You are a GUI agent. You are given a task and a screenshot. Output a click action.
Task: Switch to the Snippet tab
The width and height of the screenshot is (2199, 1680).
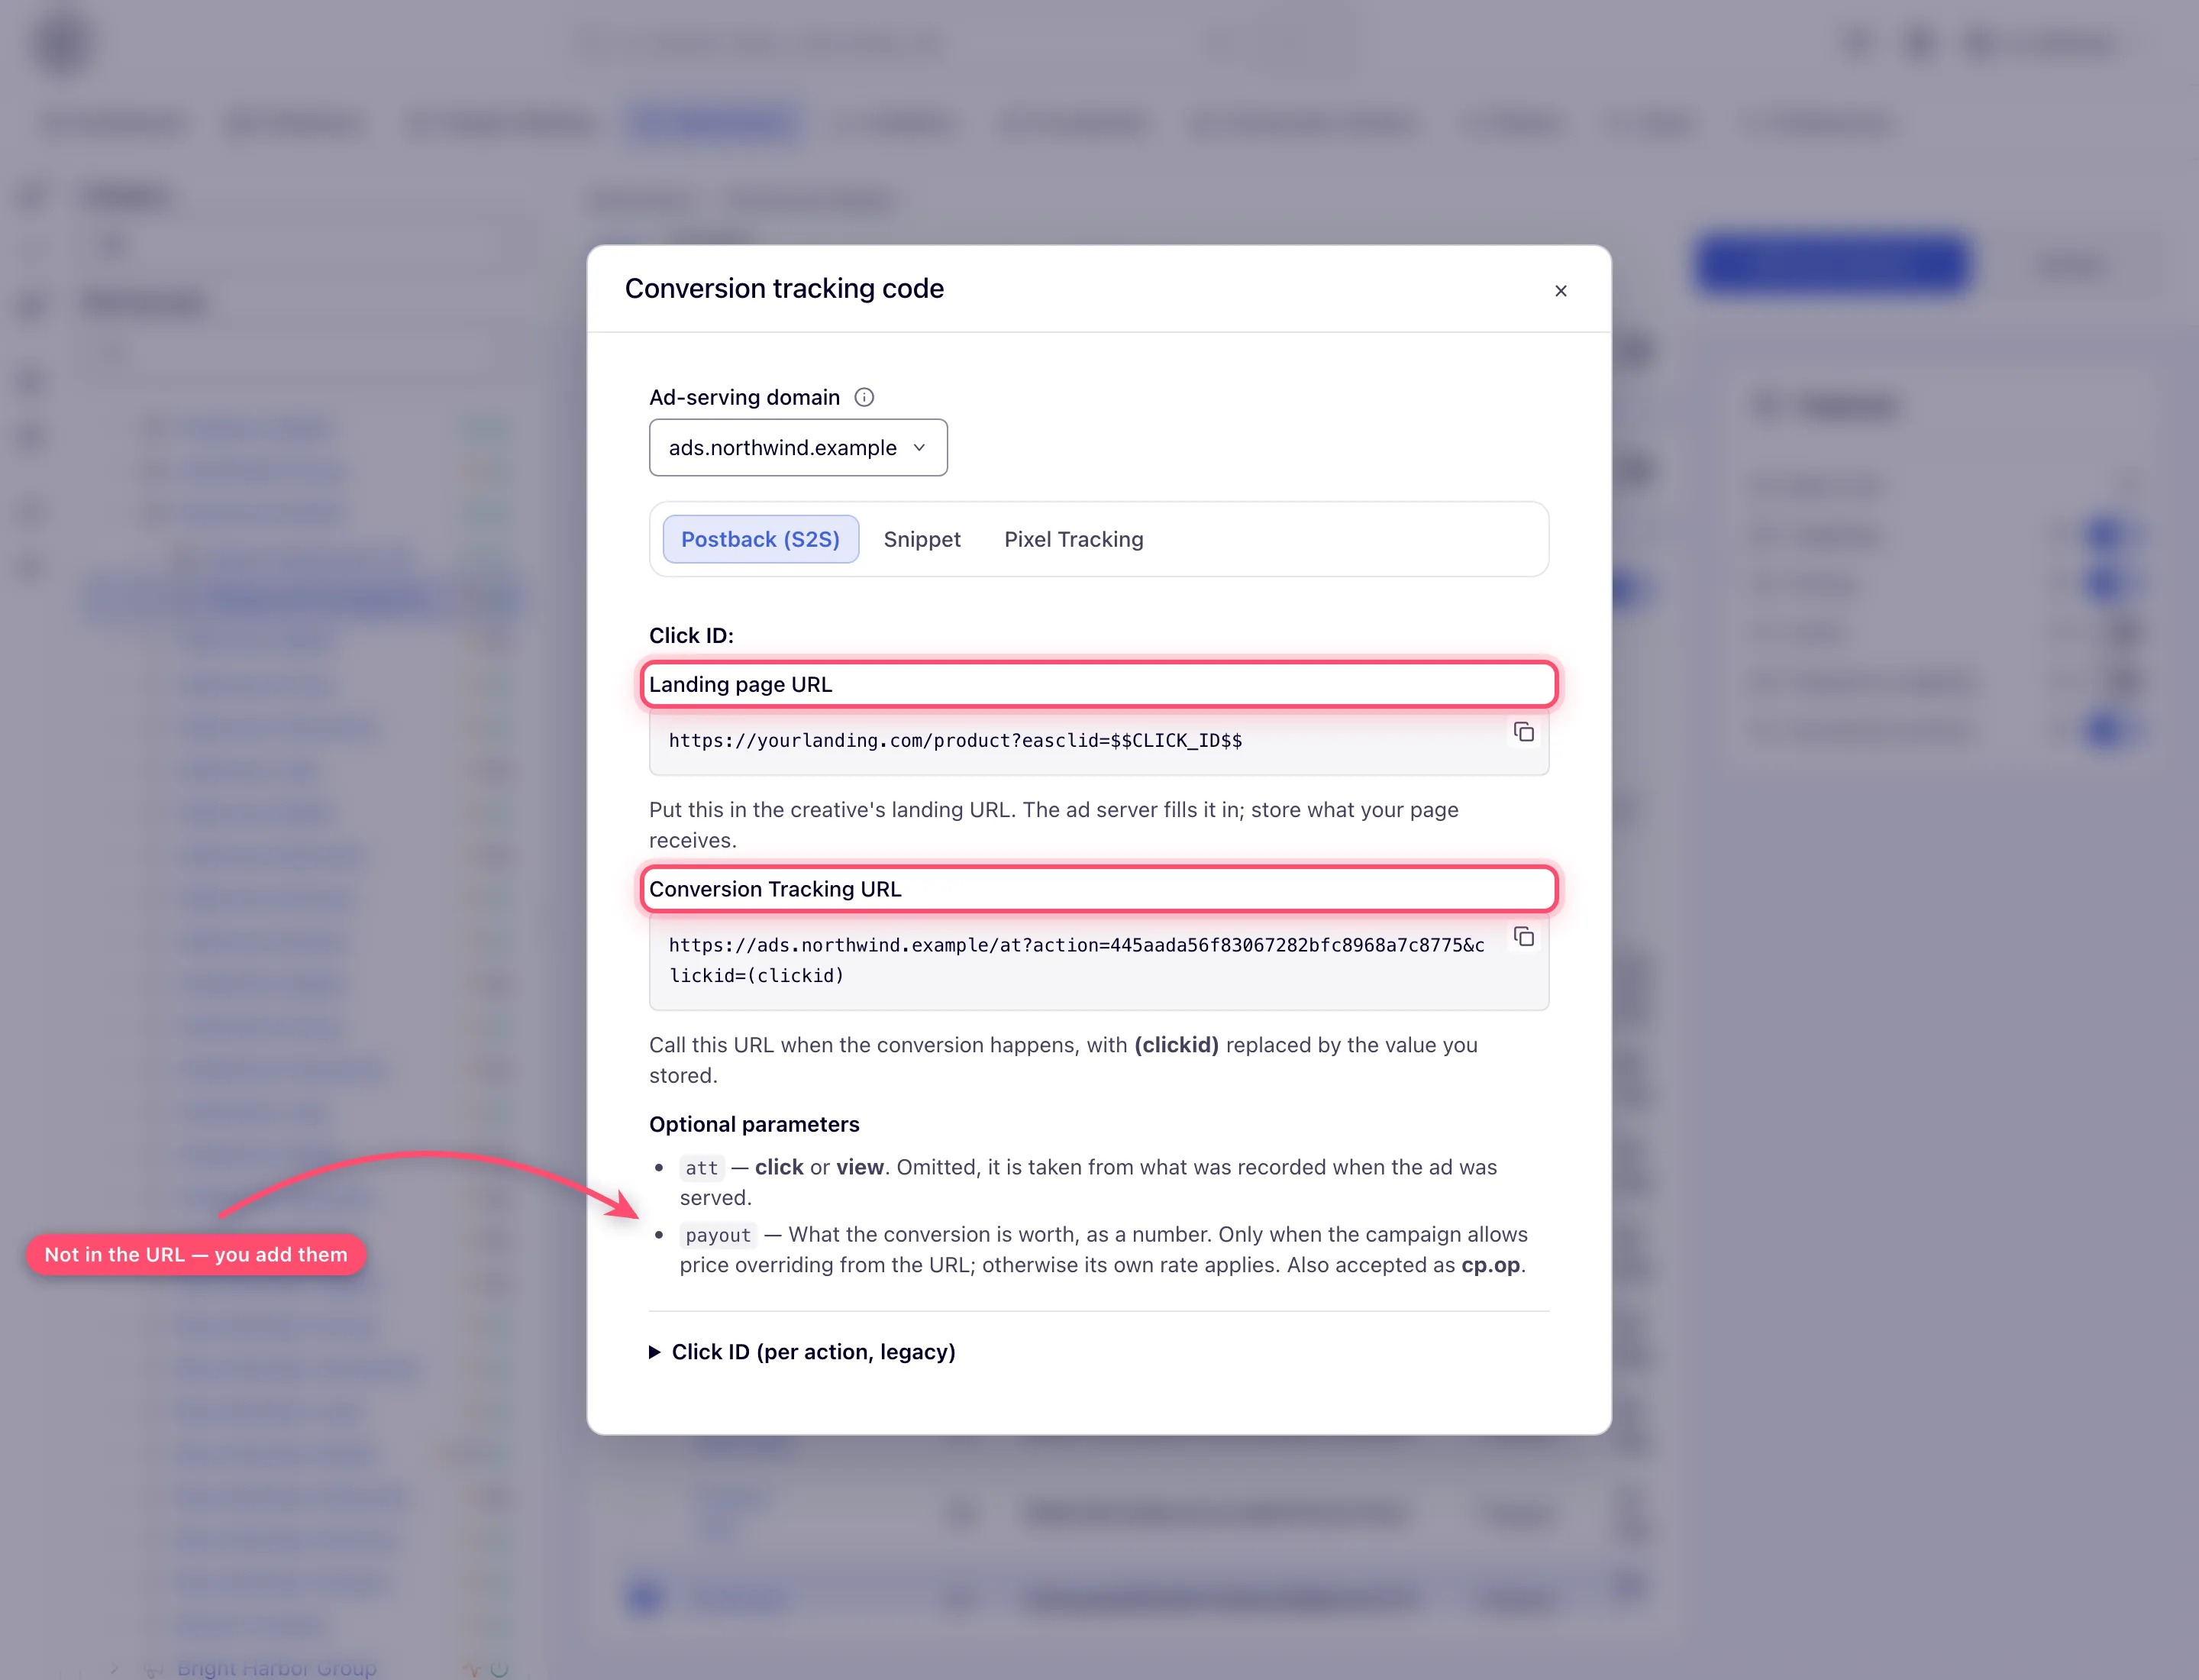pyautogui.click(x=922, y=539)
